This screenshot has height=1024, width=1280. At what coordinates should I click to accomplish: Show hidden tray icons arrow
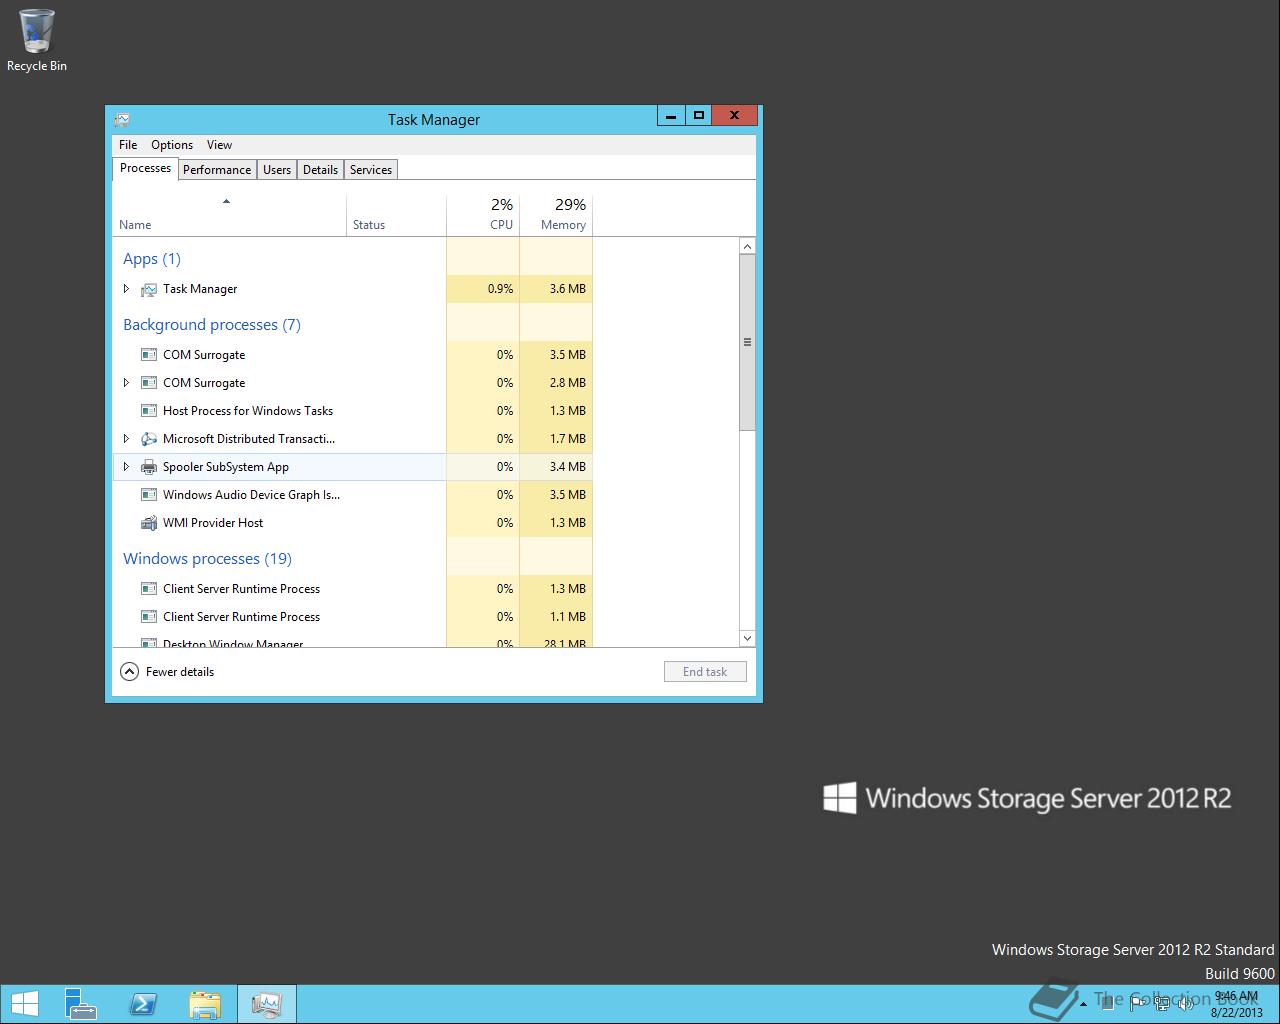pos(1083,1004)
